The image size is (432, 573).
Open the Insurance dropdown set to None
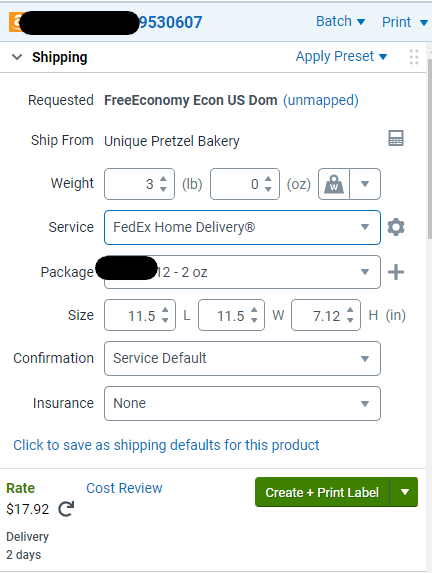(242, 403)
